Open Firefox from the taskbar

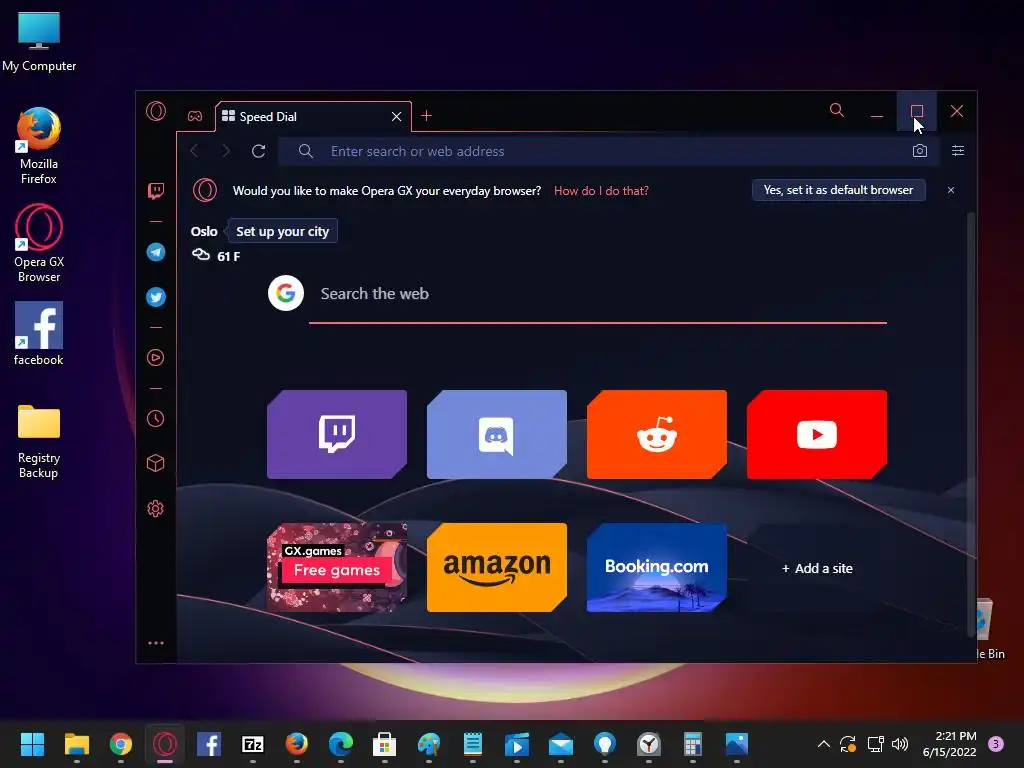[296, 744]
